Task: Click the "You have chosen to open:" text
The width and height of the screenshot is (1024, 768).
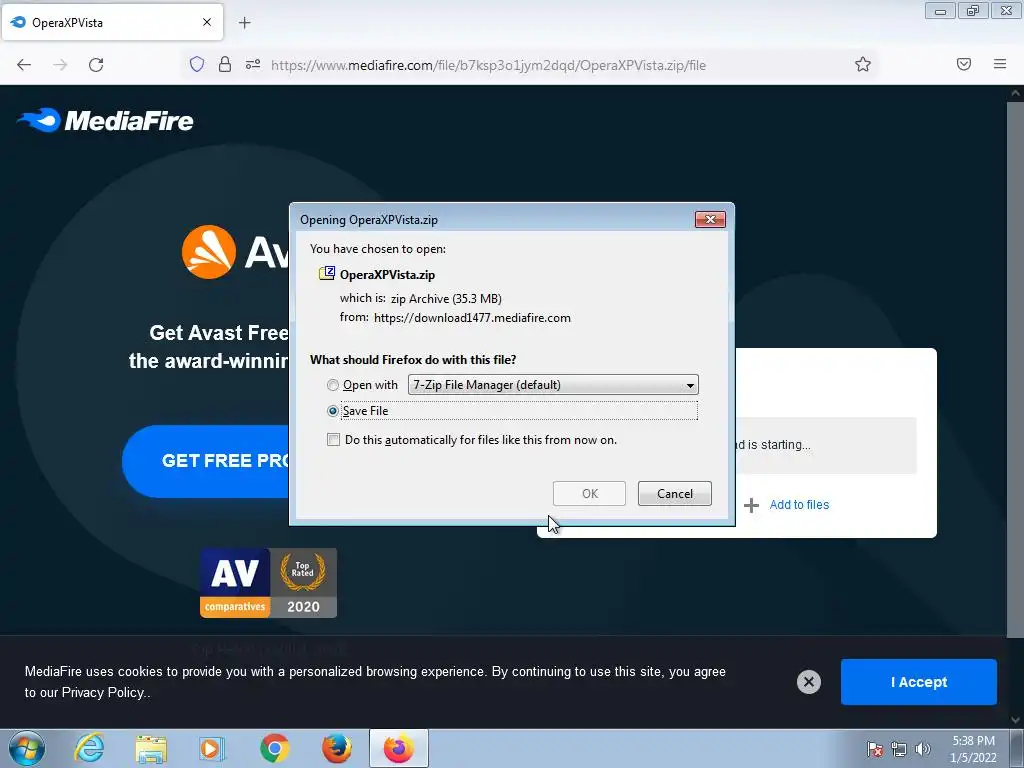Action: click(377, 249)
